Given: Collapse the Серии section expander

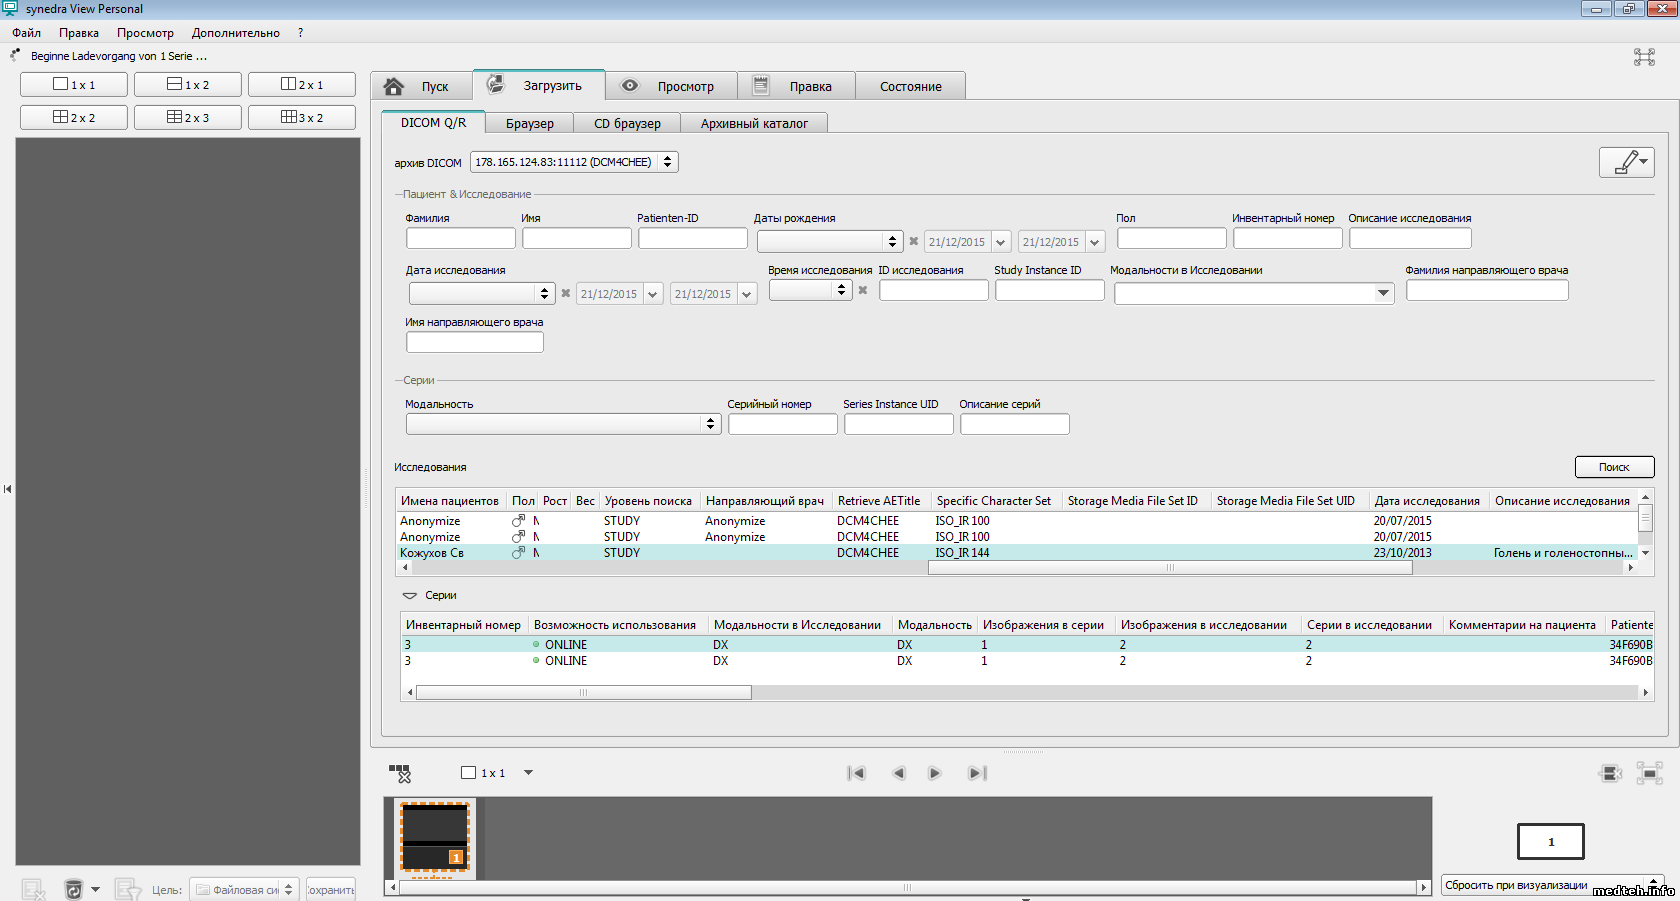Looking at the screenshot, I should click(x=409, y=595).
